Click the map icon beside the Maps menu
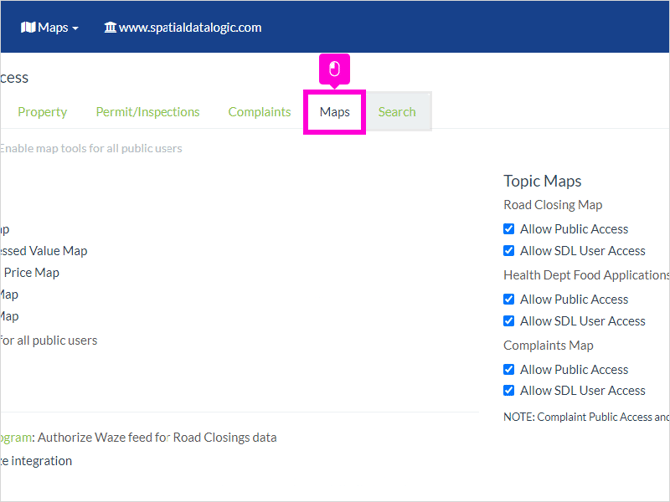Screen dimensions: 670x502 (28, 28)
